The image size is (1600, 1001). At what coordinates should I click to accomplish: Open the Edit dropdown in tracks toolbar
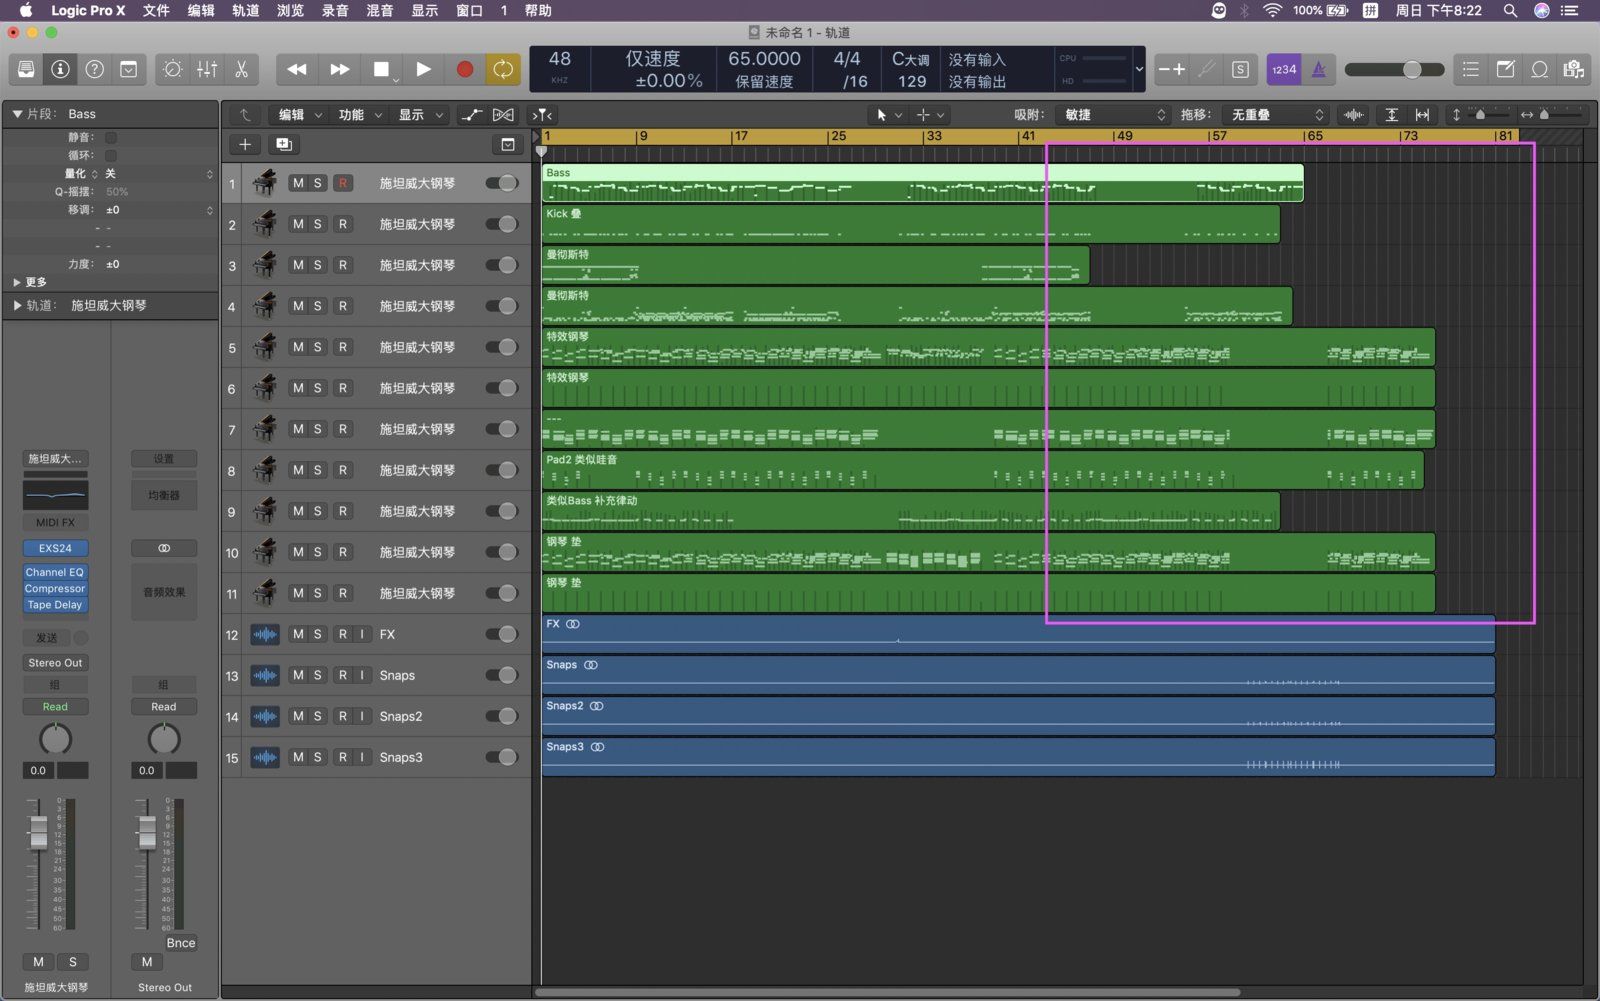coord(300,115)
